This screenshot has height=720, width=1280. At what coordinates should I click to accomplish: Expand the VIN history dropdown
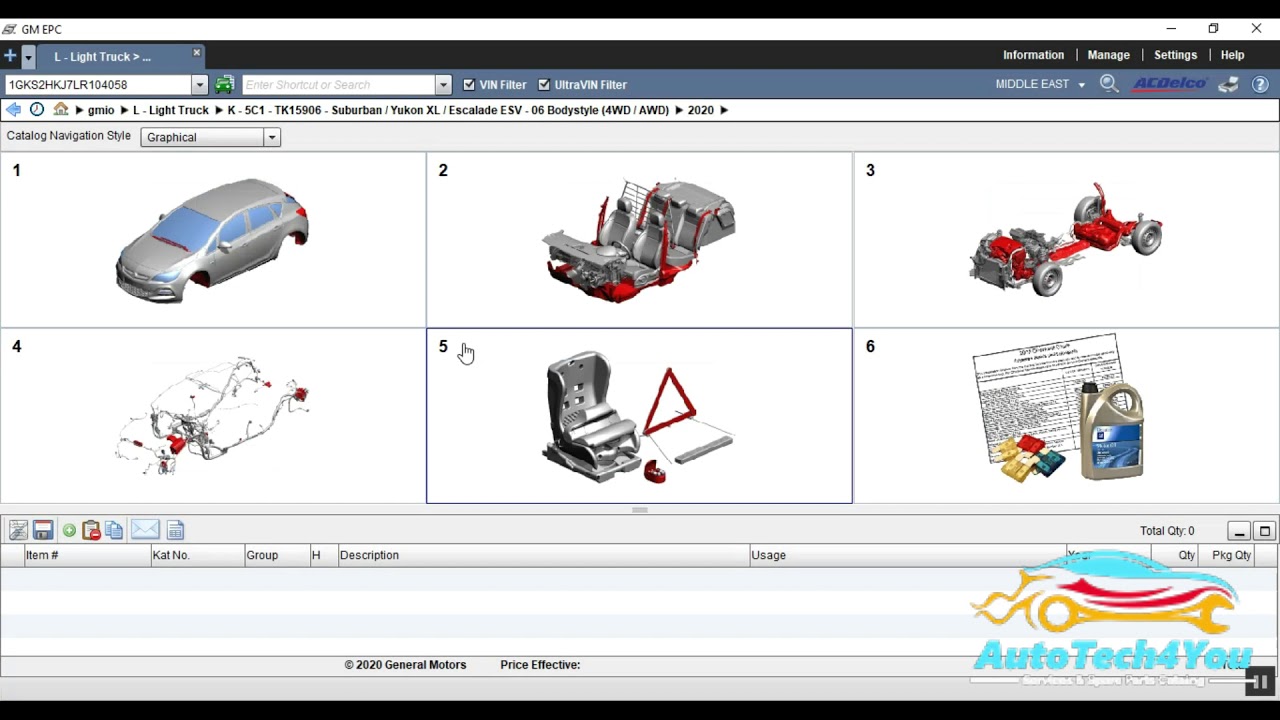coord(199,85)
